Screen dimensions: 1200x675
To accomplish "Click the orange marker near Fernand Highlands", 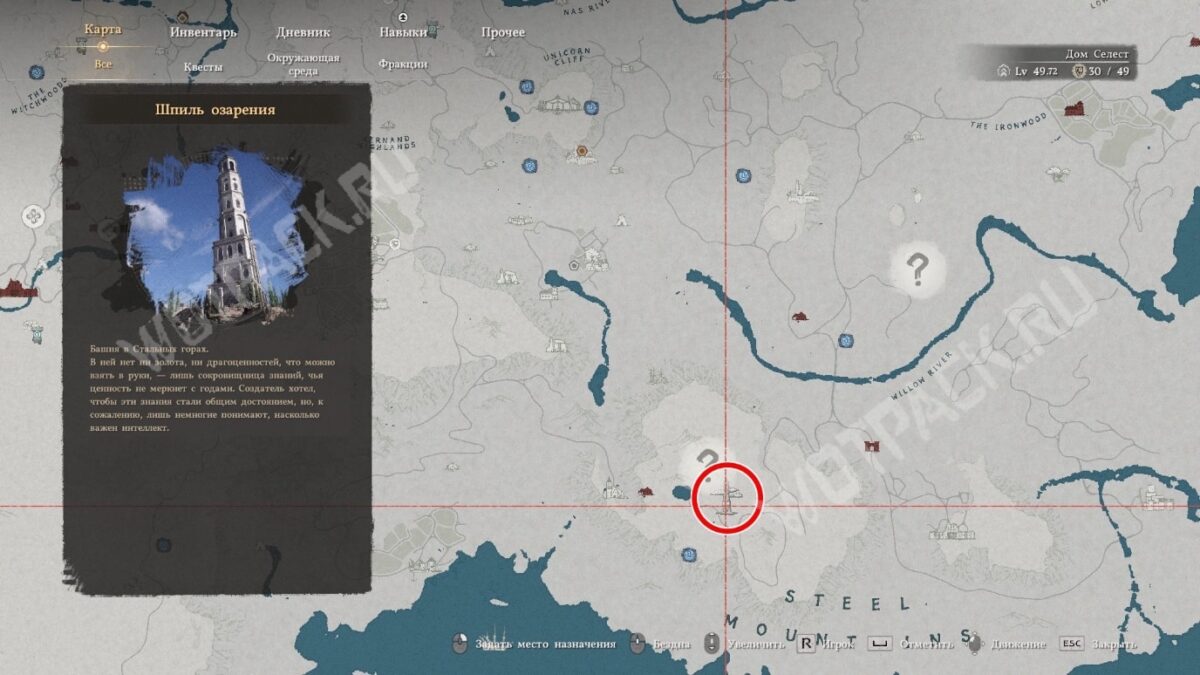I will 582,152.
